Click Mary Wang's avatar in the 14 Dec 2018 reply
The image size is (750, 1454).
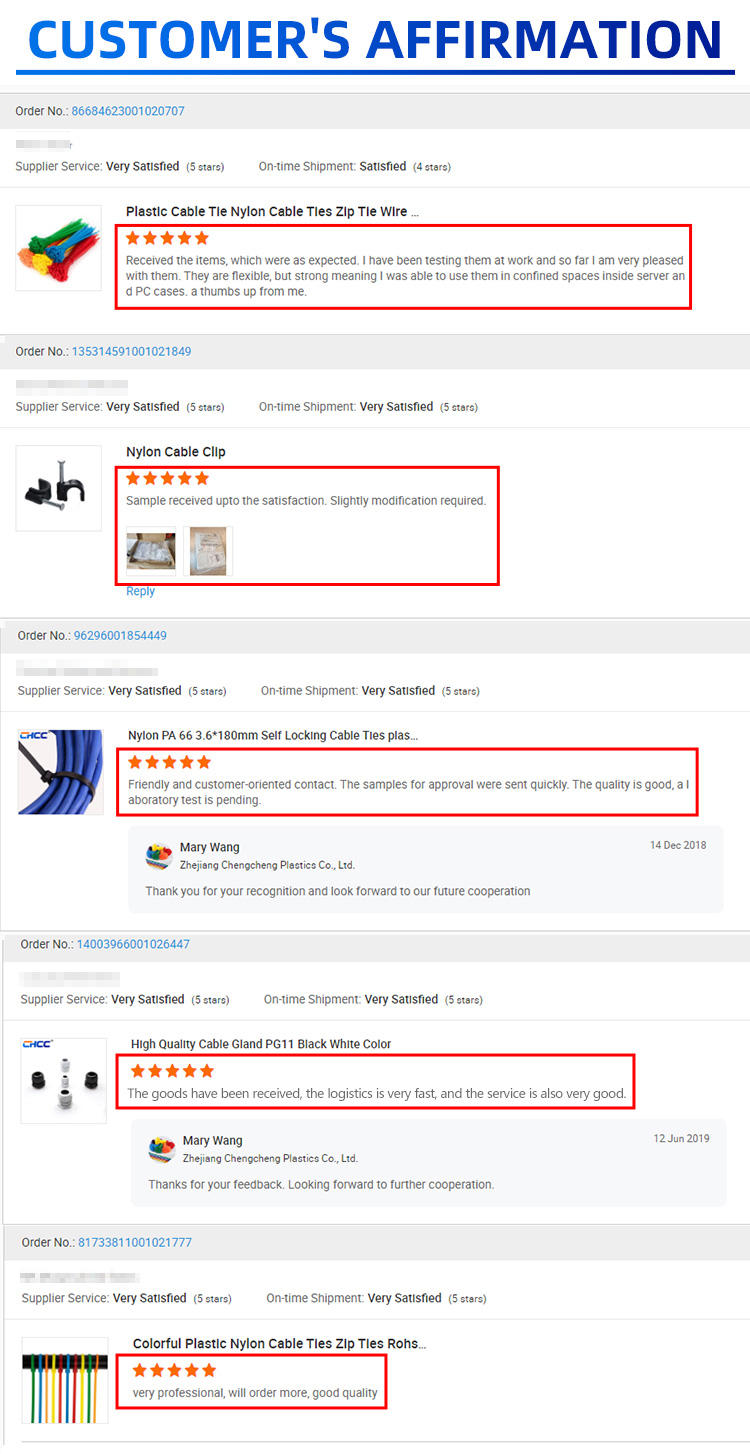pos(159,856)
